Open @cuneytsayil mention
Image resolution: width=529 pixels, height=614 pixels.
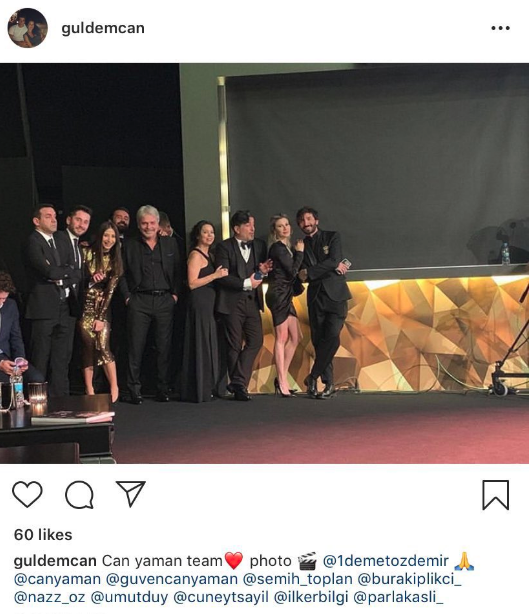click(x=221, y=598)
